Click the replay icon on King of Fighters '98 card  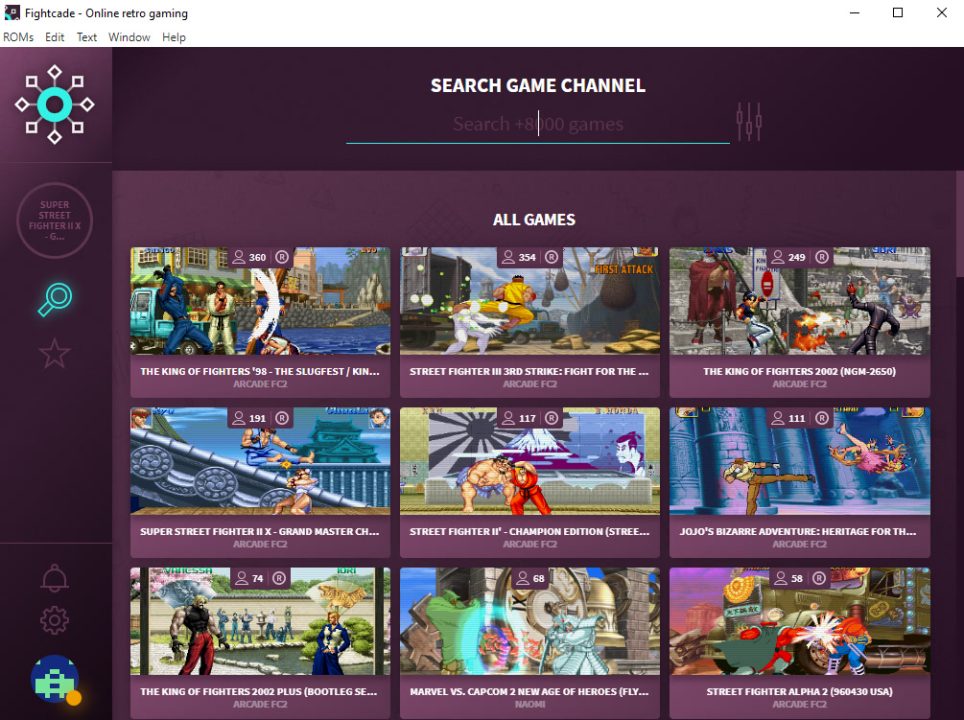click(282, 257)
